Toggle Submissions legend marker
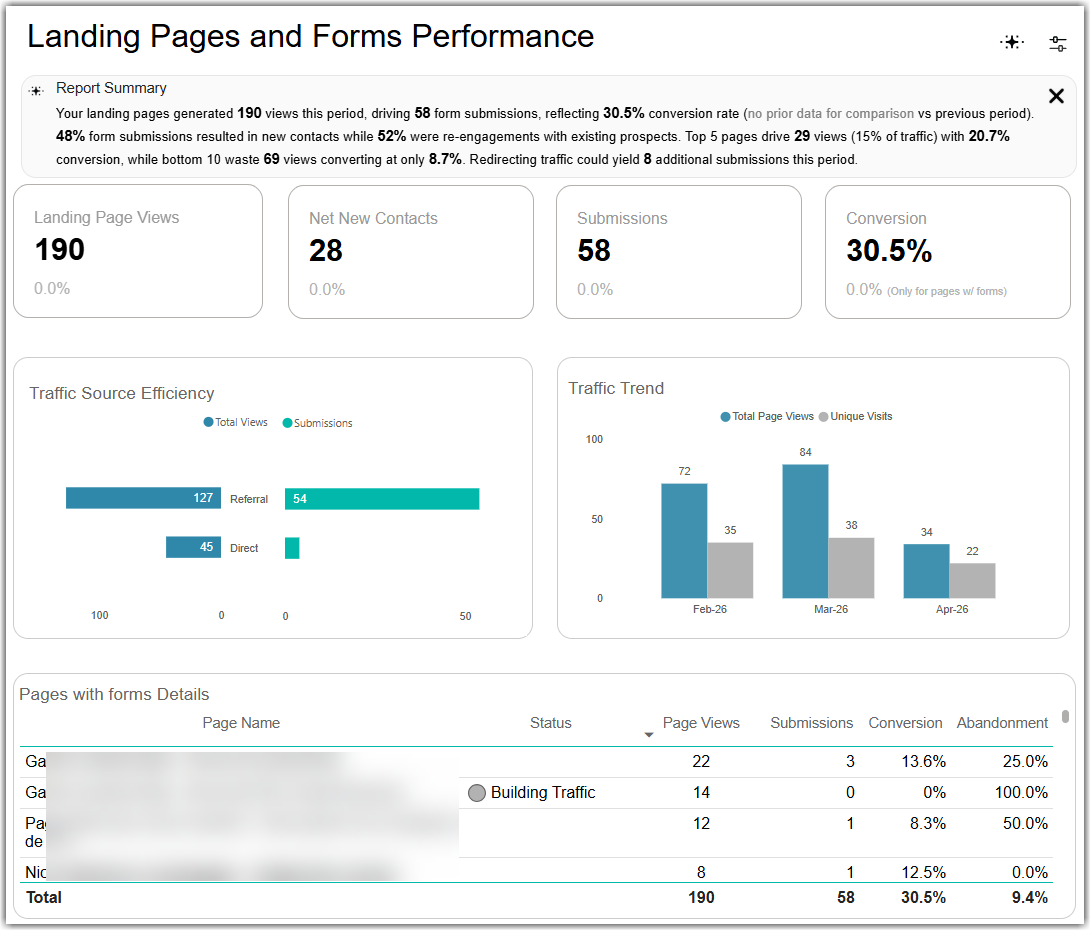The image size is (1091, 931). click(287, 423)
